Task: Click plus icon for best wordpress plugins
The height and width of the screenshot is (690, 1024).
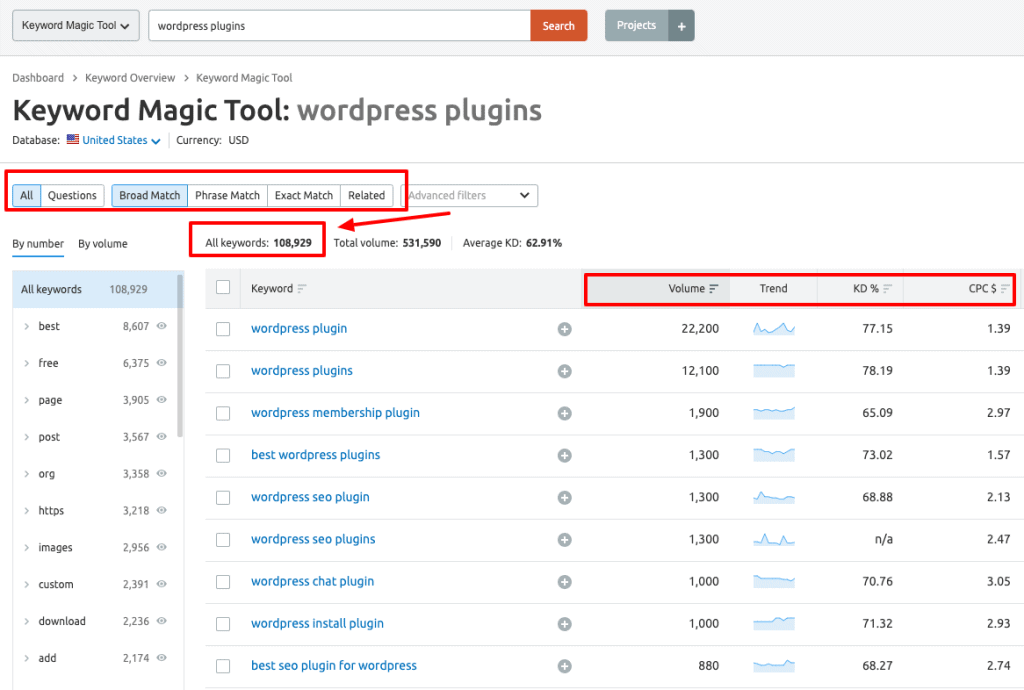Action: (565, 456)
